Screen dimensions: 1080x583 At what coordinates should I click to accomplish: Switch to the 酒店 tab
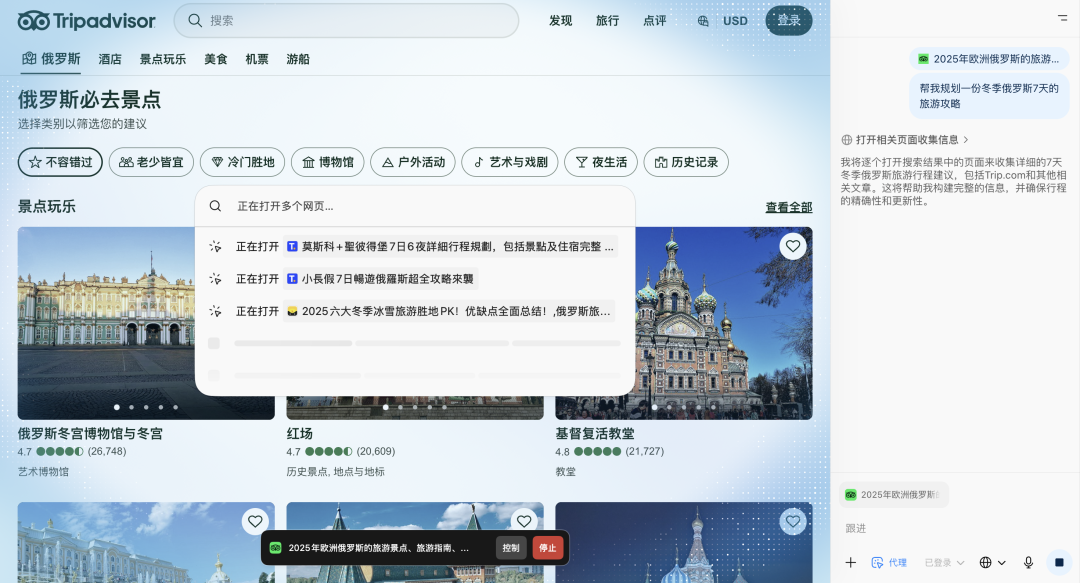coord(110,59)
